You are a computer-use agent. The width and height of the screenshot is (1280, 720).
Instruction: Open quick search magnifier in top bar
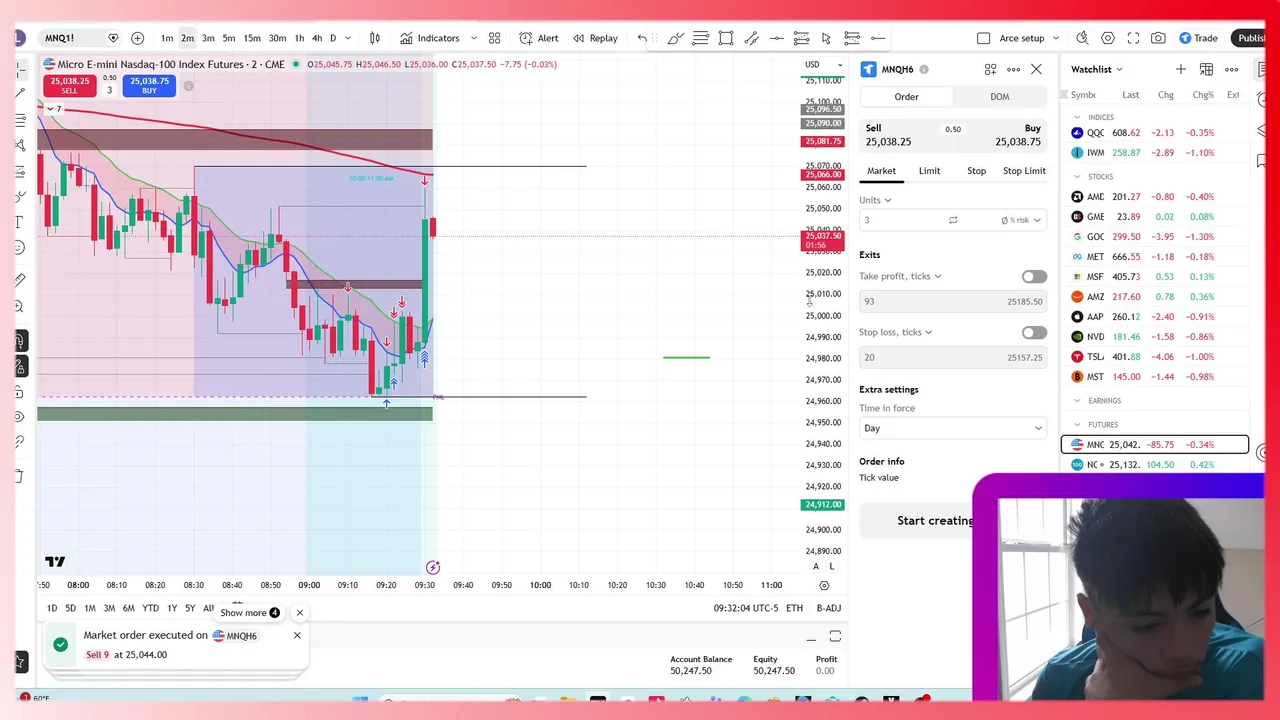(x=1082, y=38)
